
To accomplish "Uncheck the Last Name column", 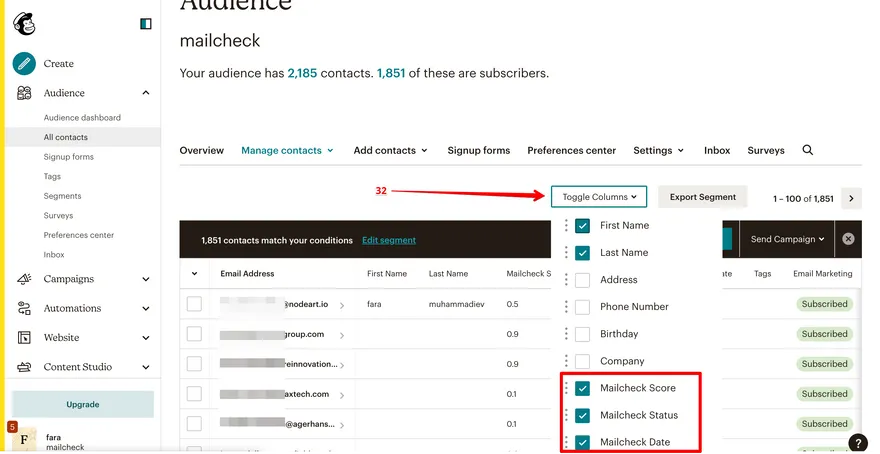I will pyautogui.click(x=583, y=253).
